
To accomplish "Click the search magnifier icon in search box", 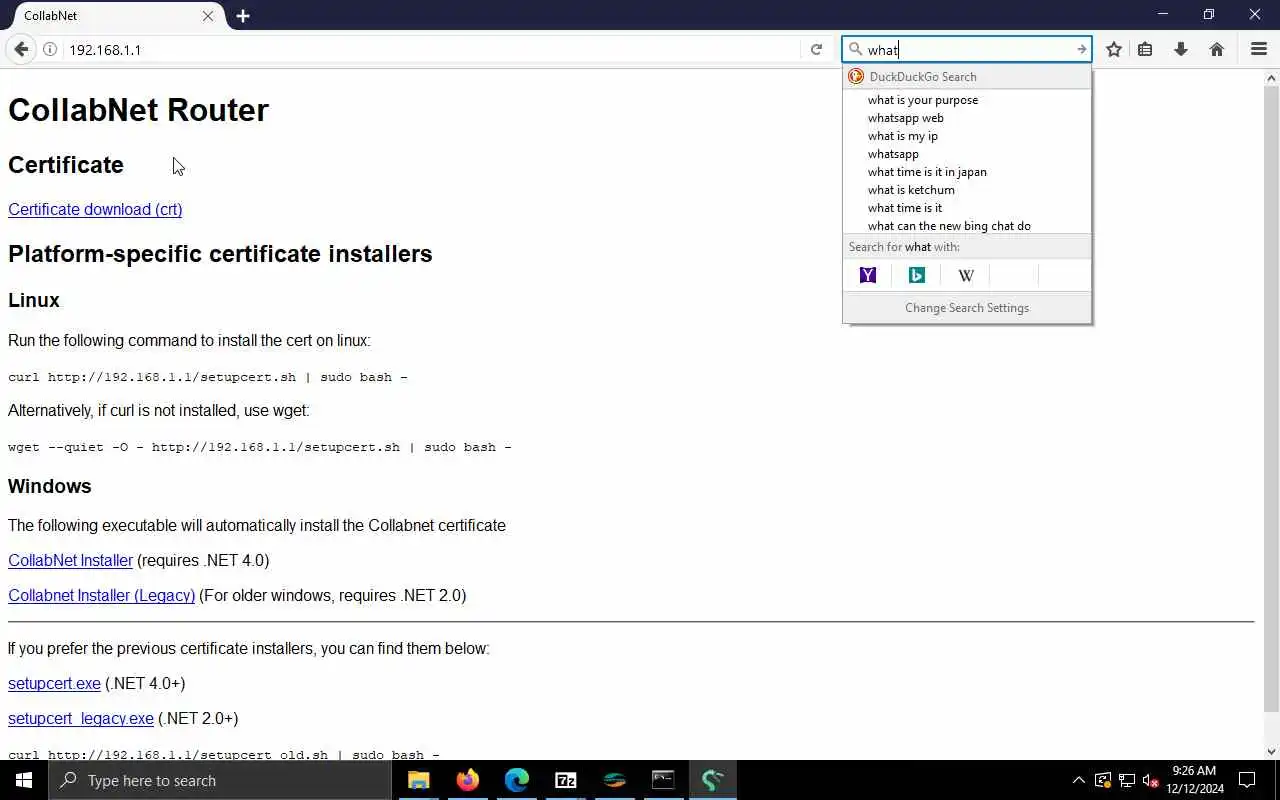I will pyautogui.click(x=856, y=49).
